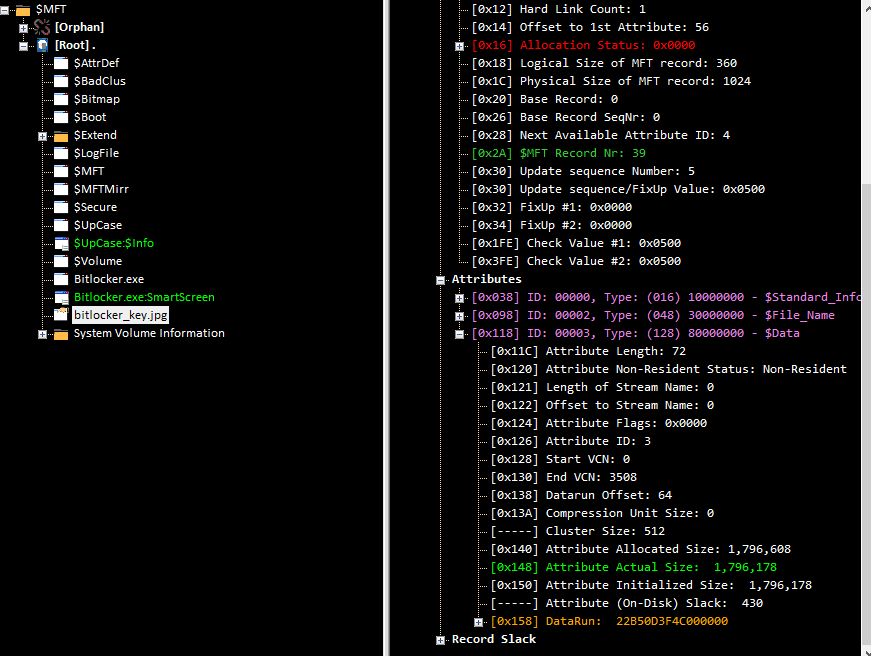Expand the DataRun entry
Screen dimensions: 871x656
click(x=479, y=621)
